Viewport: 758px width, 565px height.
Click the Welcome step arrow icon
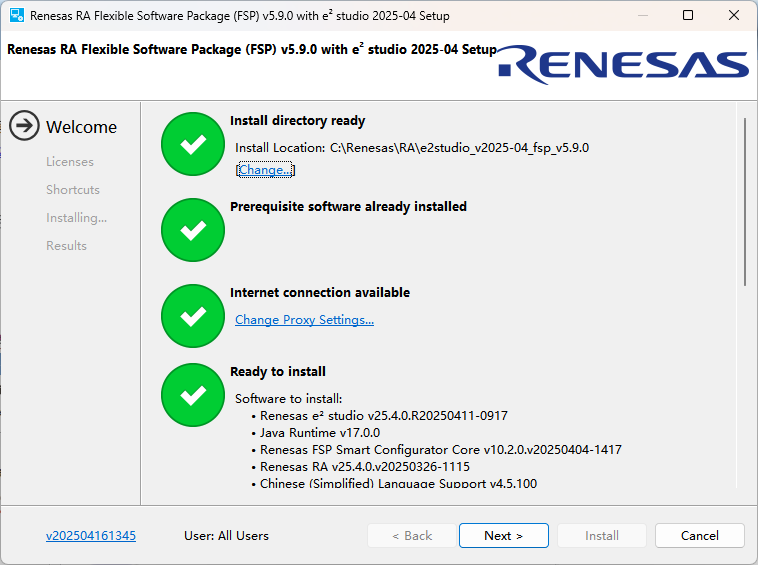24,126
